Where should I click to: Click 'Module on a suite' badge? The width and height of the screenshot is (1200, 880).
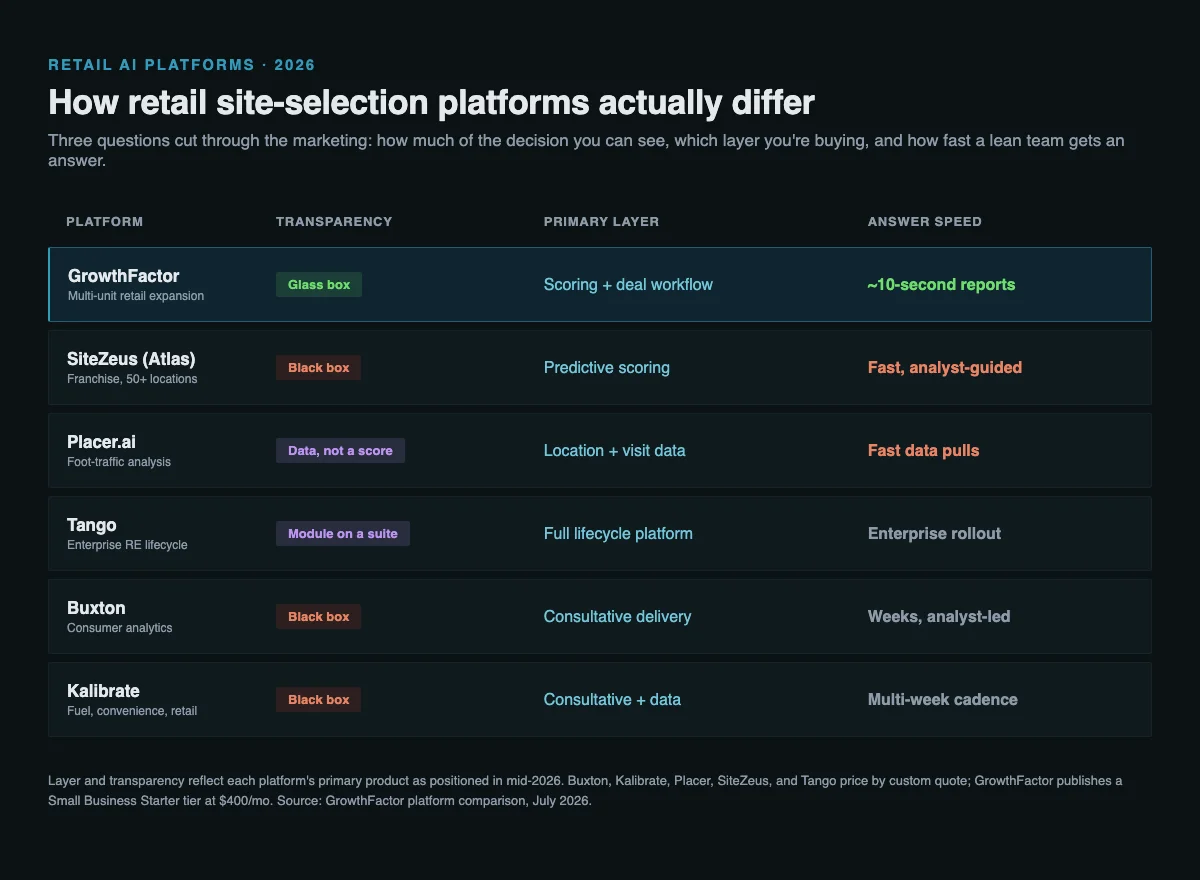pyautogui.click(x=343, y=534)
